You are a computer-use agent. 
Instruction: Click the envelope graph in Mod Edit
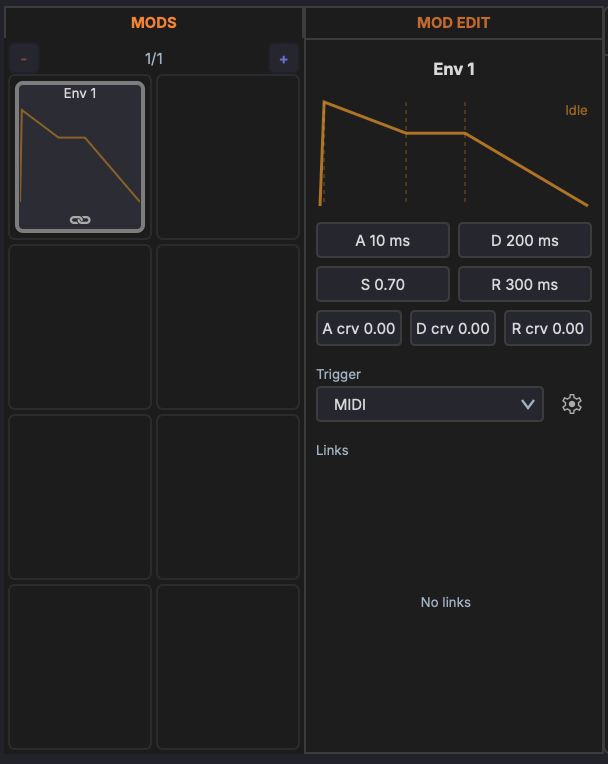pos(454,153)
